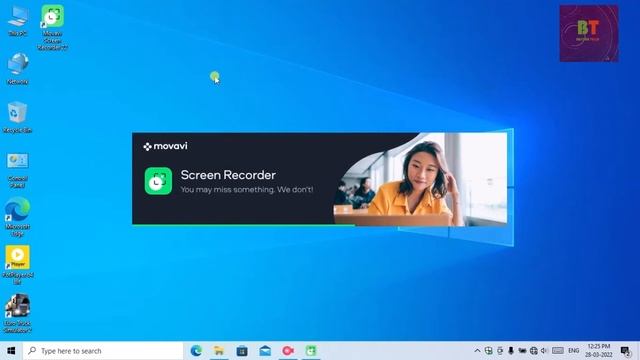Open the Network desktop icon
This screenshot has height=360, width=640.
click(18, 69)
